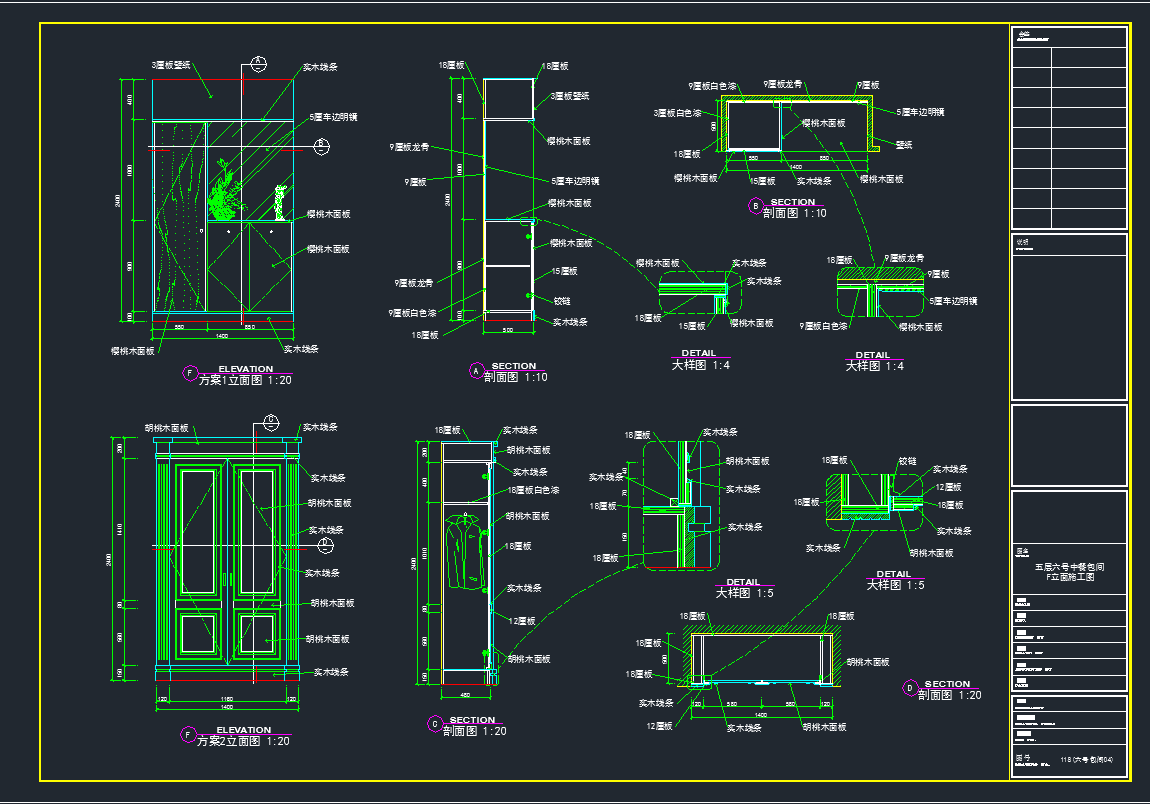Click the 18厘板白色漆 label in section C

[533, 491]
